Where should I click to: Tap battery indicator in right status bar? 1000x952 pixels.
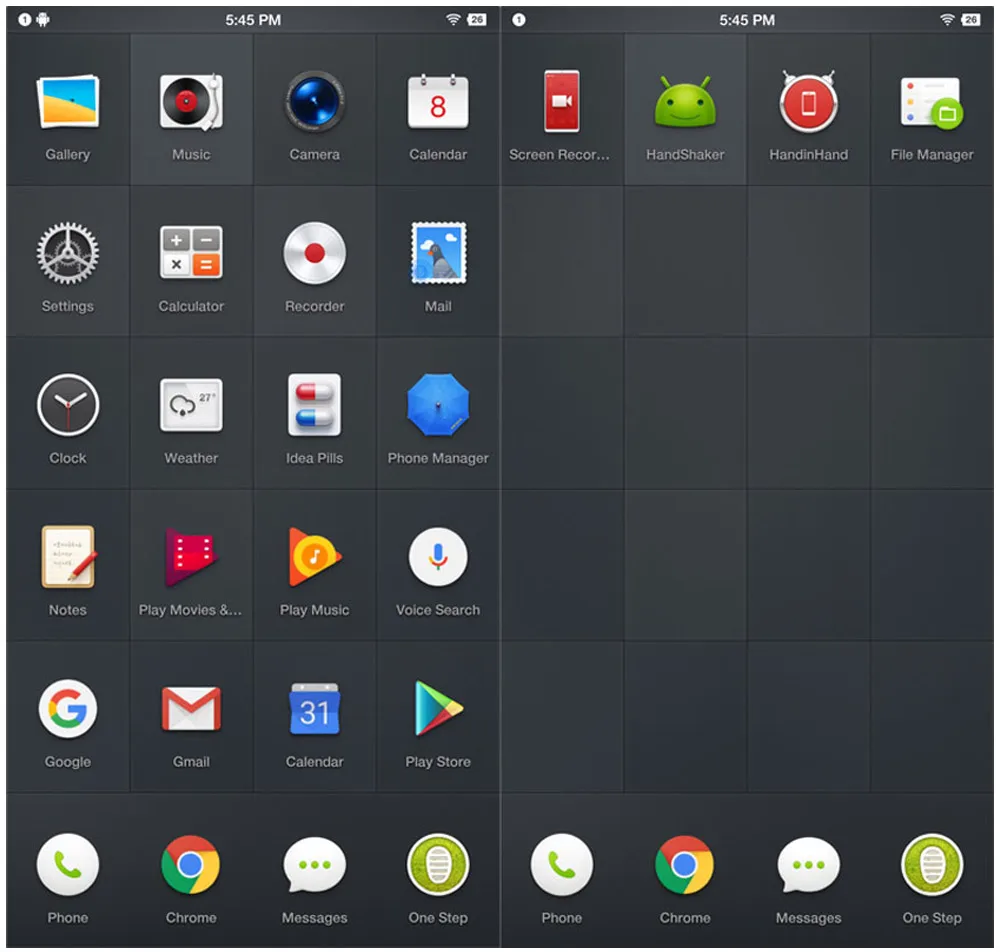point(971,20)
